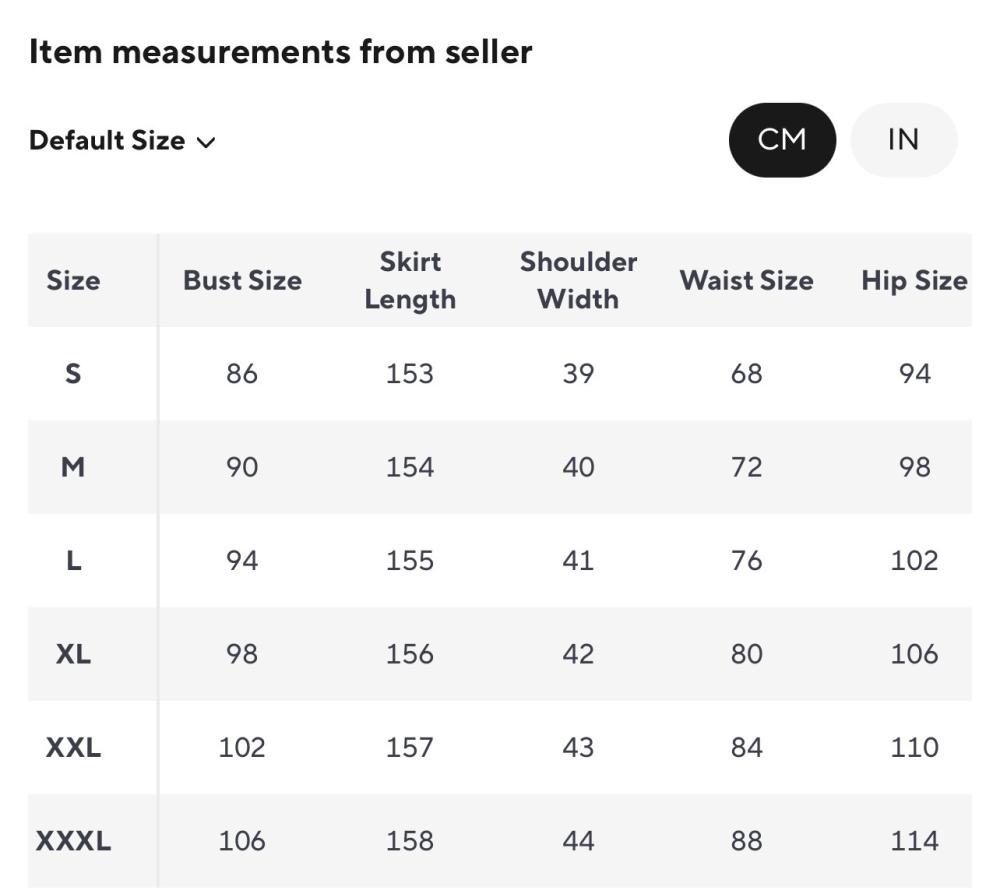Select the L size row label
Image resolution: width=1000 pixels, height=894 pixels.
point(73,560)
